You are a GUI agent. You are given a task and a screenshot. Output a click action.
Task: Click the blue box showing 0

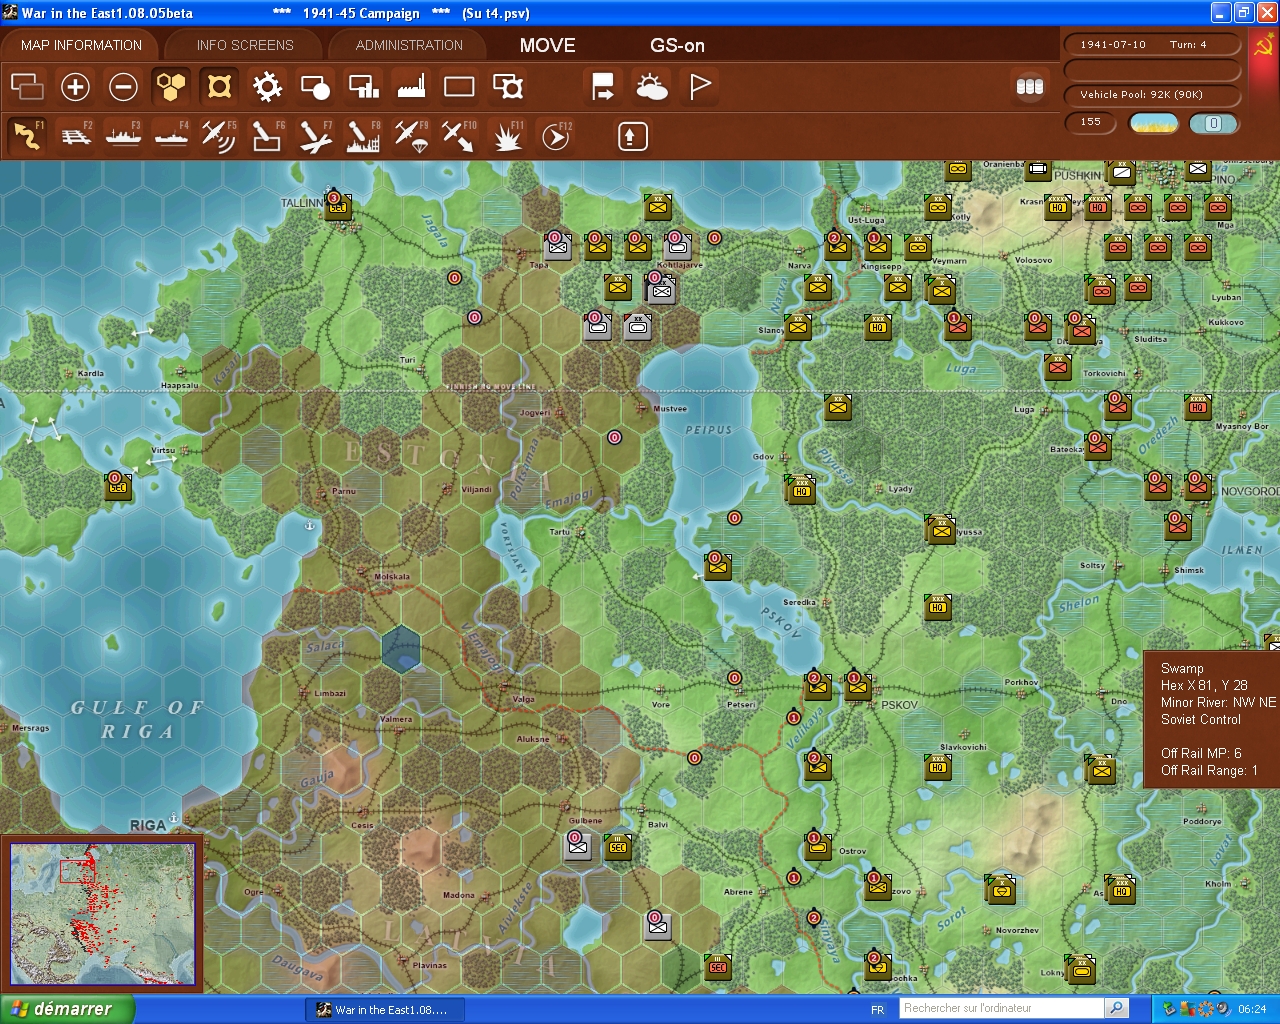1214,123
